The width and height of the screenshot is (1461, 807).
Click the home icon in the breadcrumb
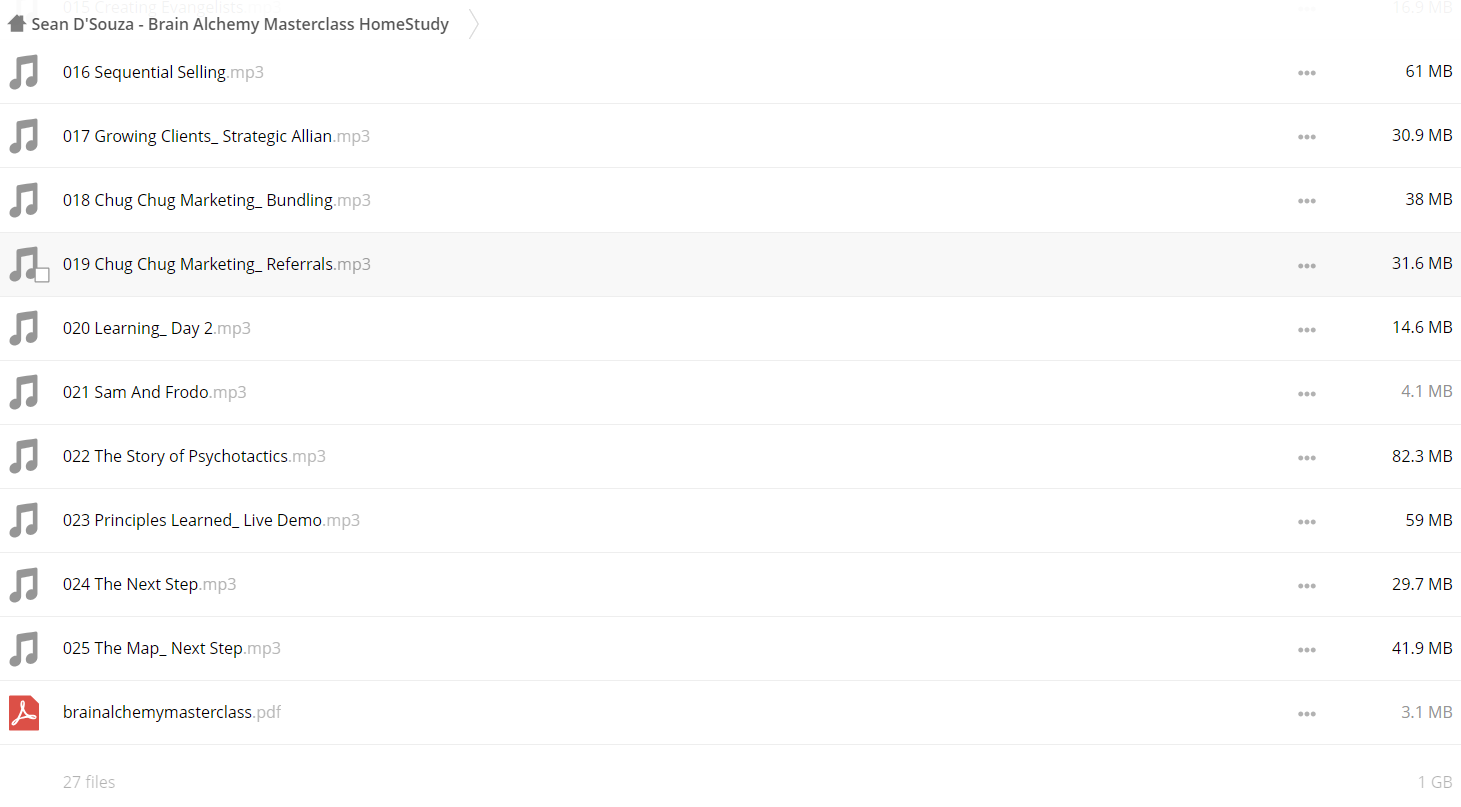(x=16, y=23)
